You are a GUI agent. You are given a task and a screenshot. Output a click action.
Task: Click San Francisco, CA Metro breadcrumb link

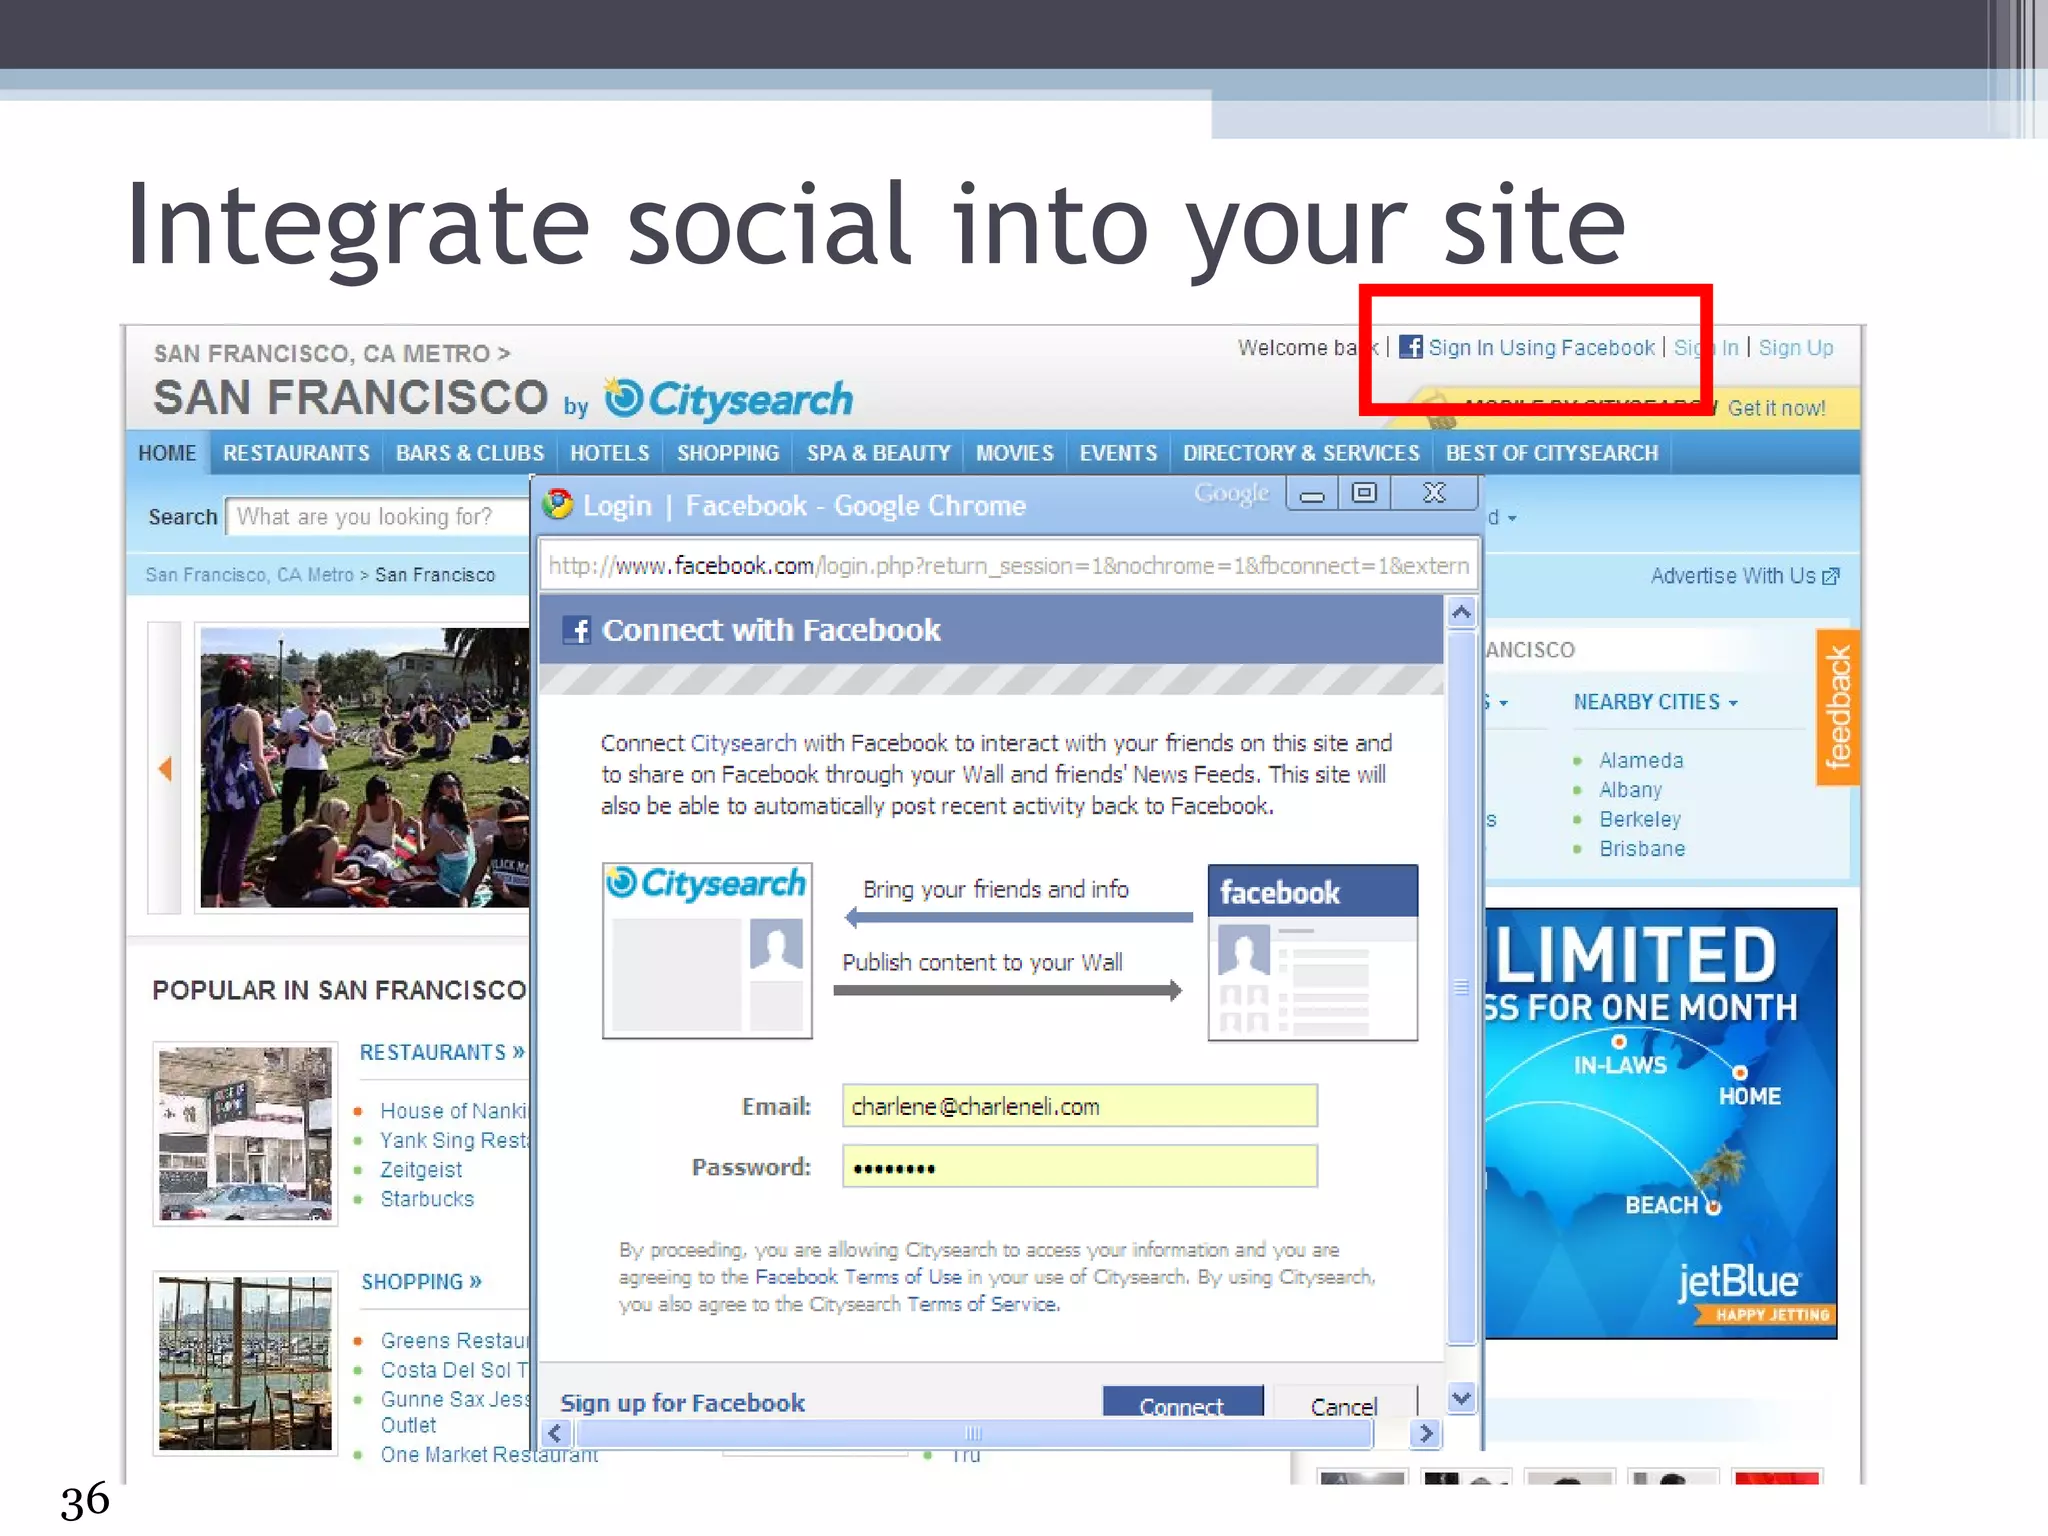(x=250, y=575)
